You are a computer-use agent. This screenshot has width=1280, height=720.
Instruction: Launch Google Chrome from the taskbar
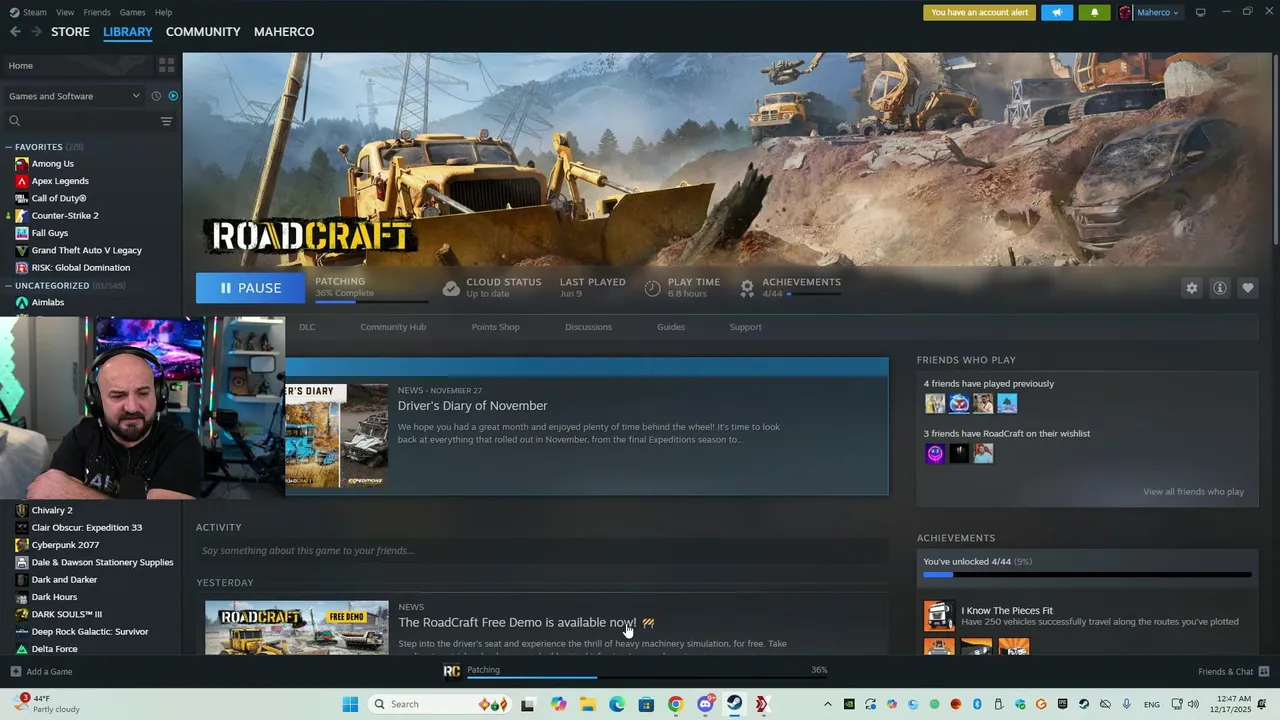pos(675,704)
